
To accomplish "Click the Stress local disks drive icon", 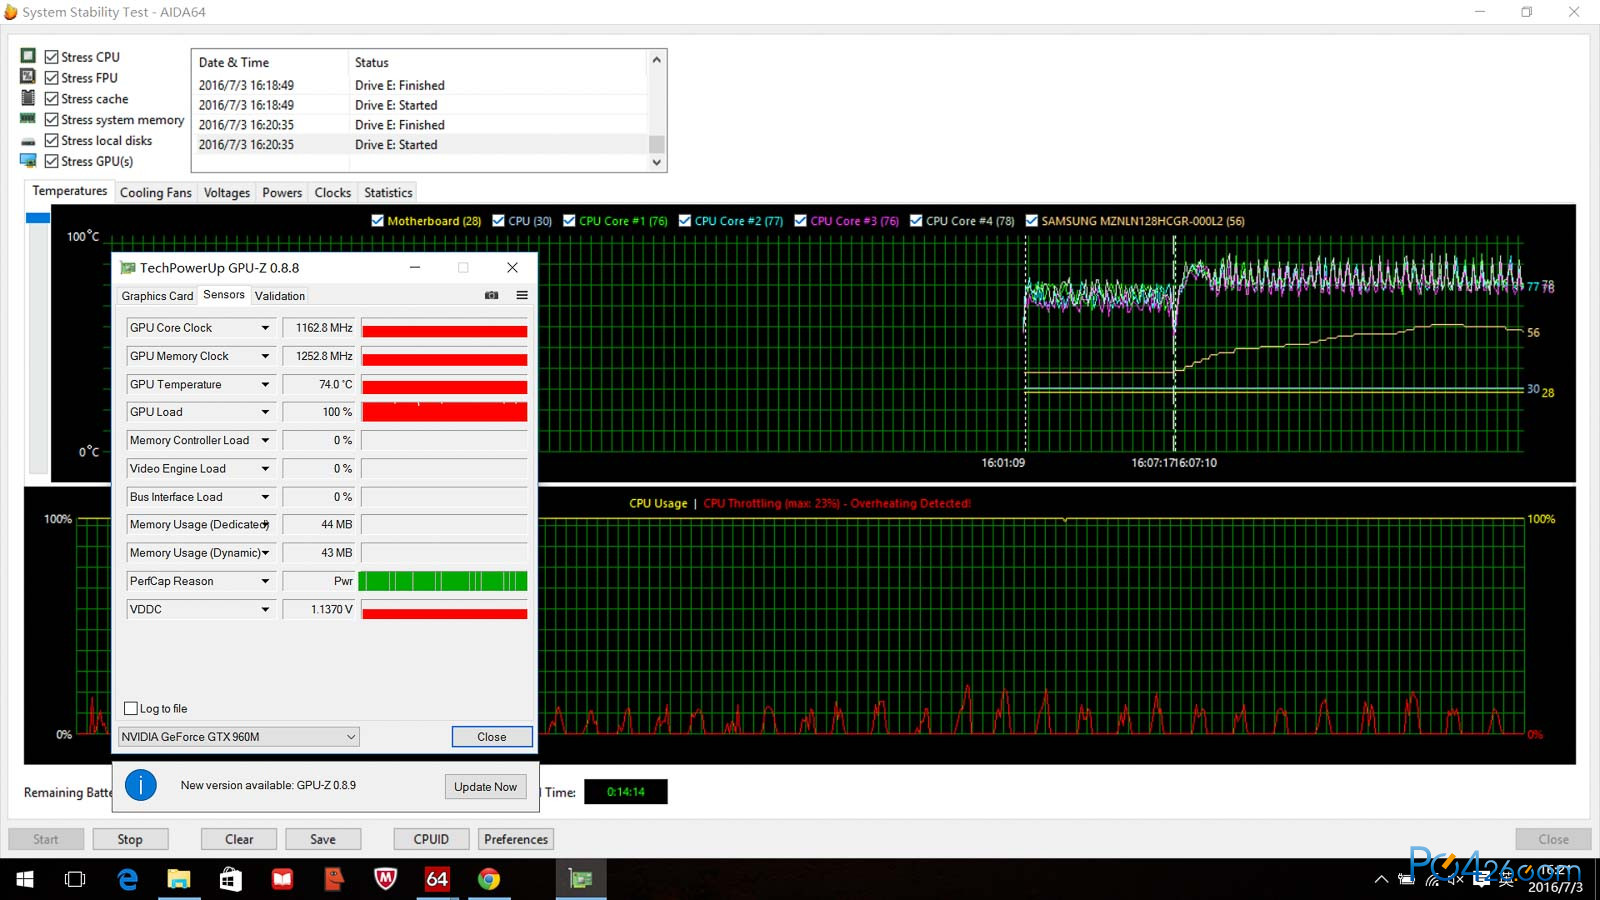I will coord(28,141).
